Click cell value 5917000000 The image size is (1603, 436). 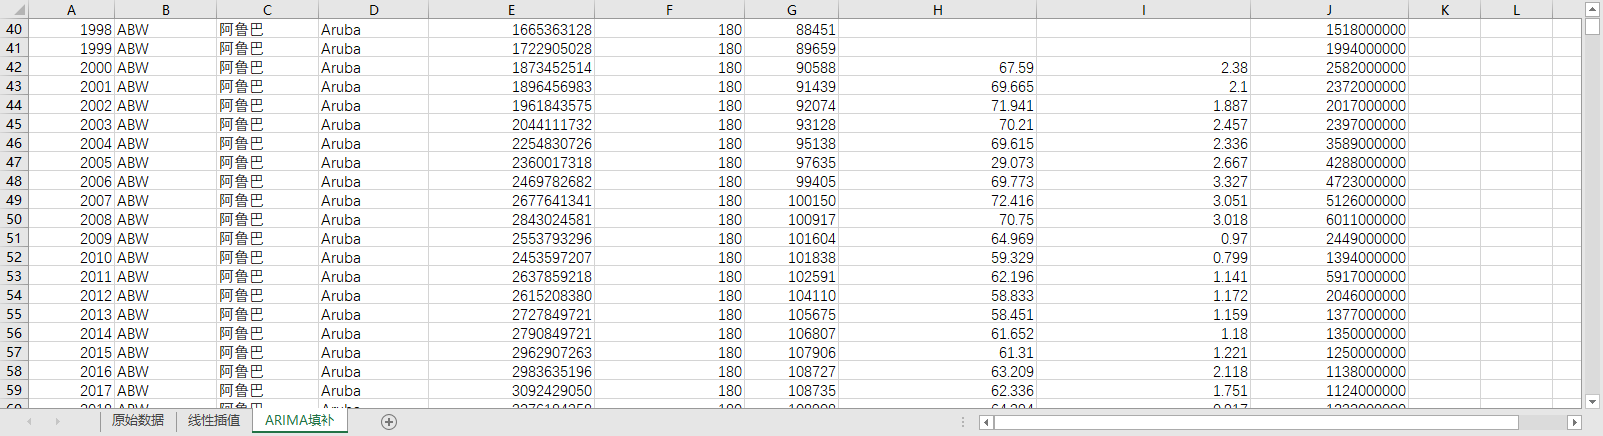1329,277
